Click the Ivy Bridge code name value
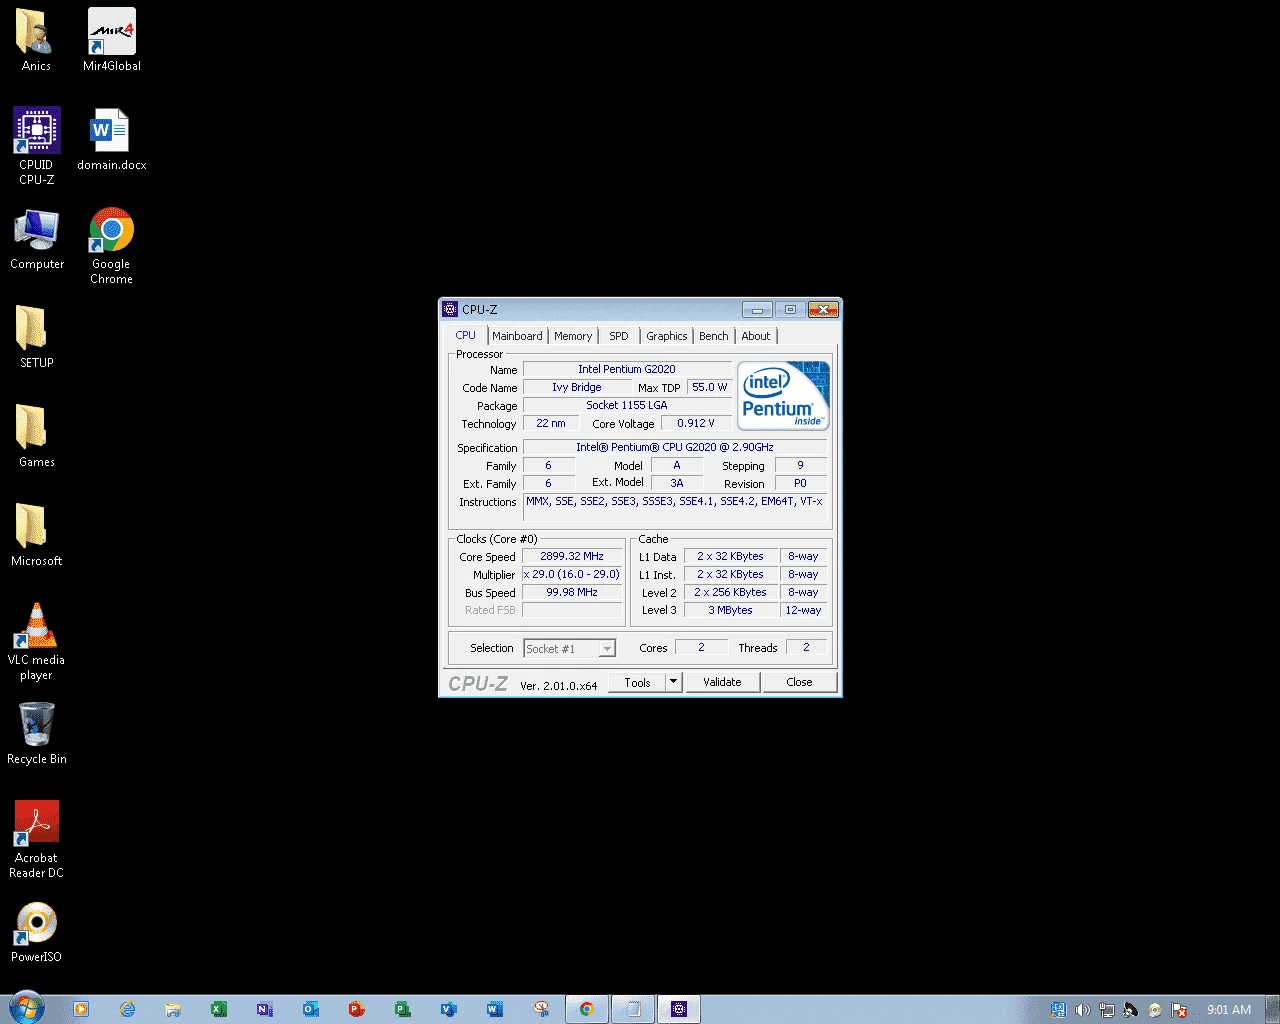Image resolution: width=1280 pixels, height=1024 pixels. point(577,387)
